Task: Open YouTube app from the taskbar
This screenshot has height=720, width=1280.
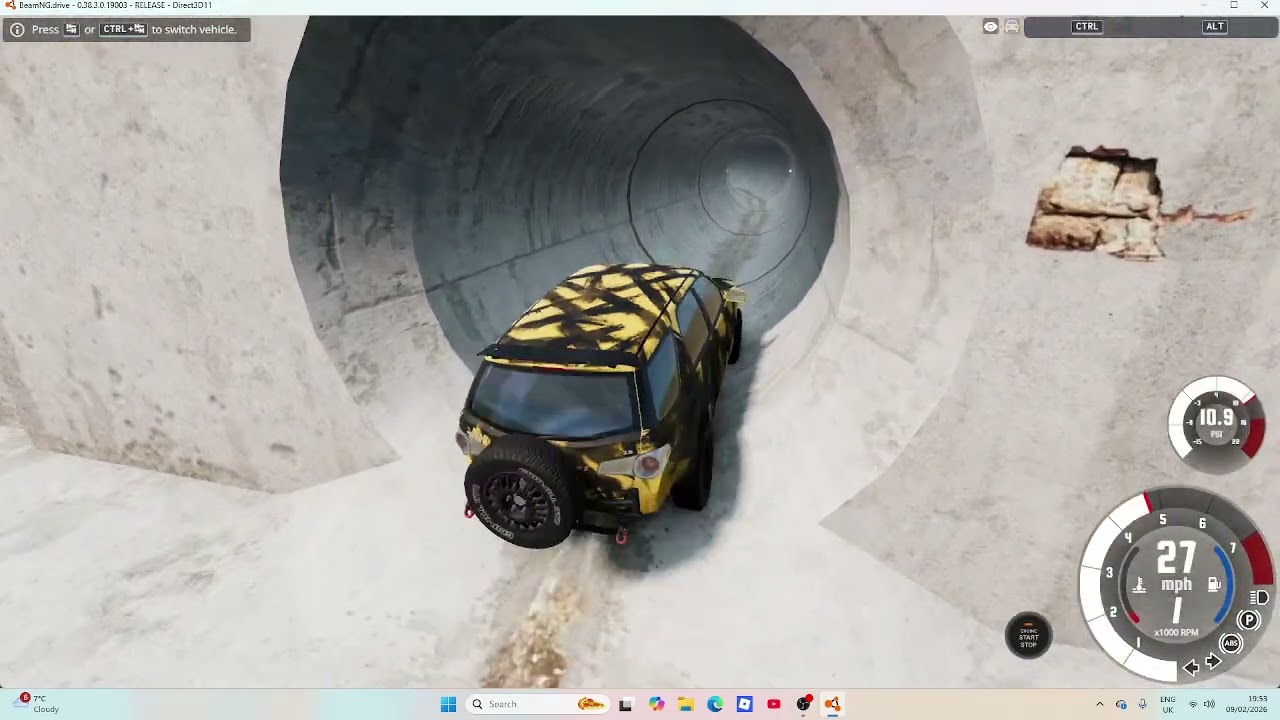Action: (774, 704)
